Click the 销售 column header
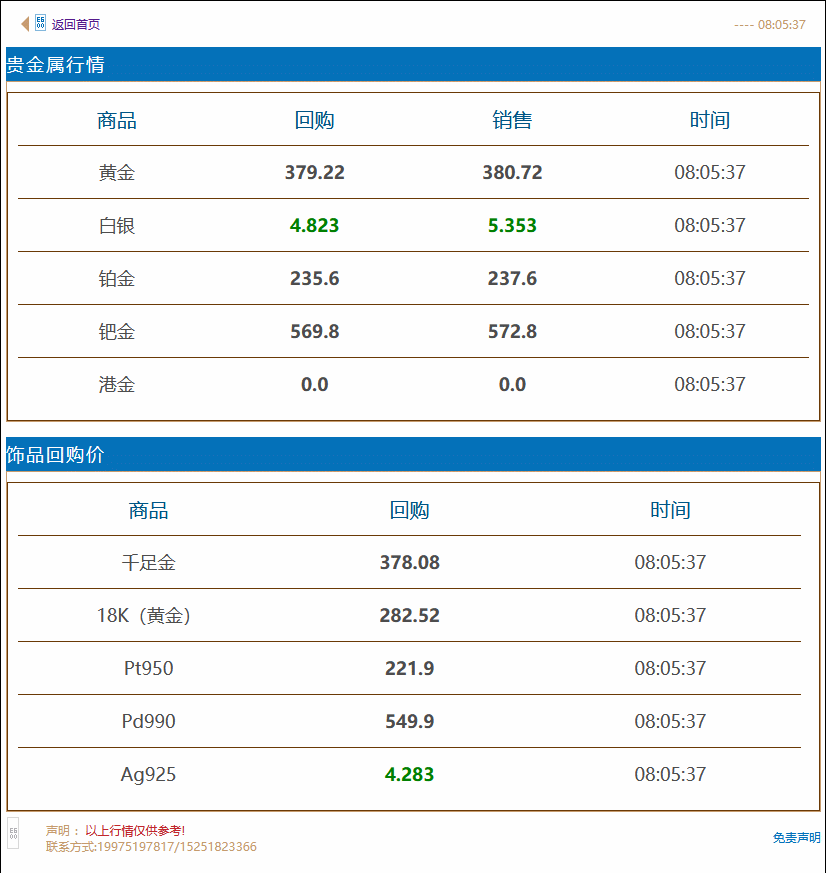 click(x=513, y=119)
